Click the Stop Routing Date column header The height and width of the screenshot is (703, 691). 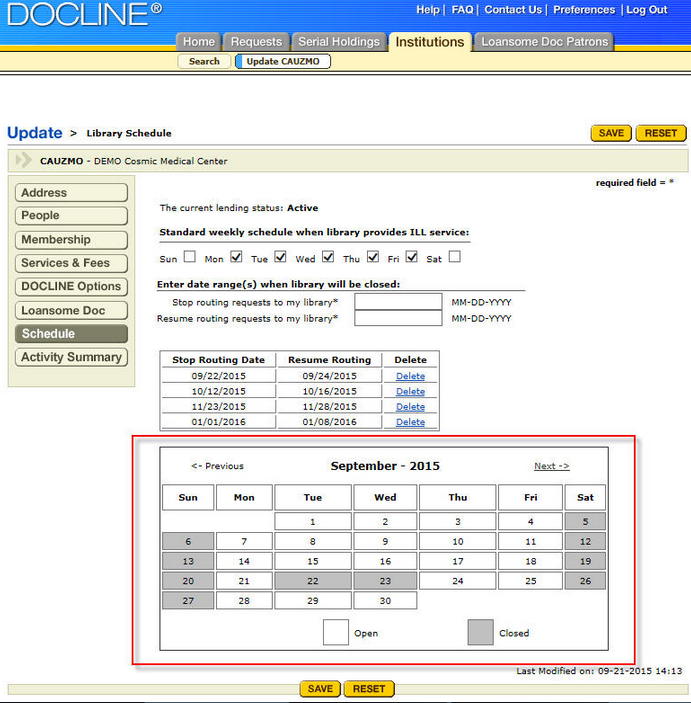pyautogui.click(x=218, y=360)
